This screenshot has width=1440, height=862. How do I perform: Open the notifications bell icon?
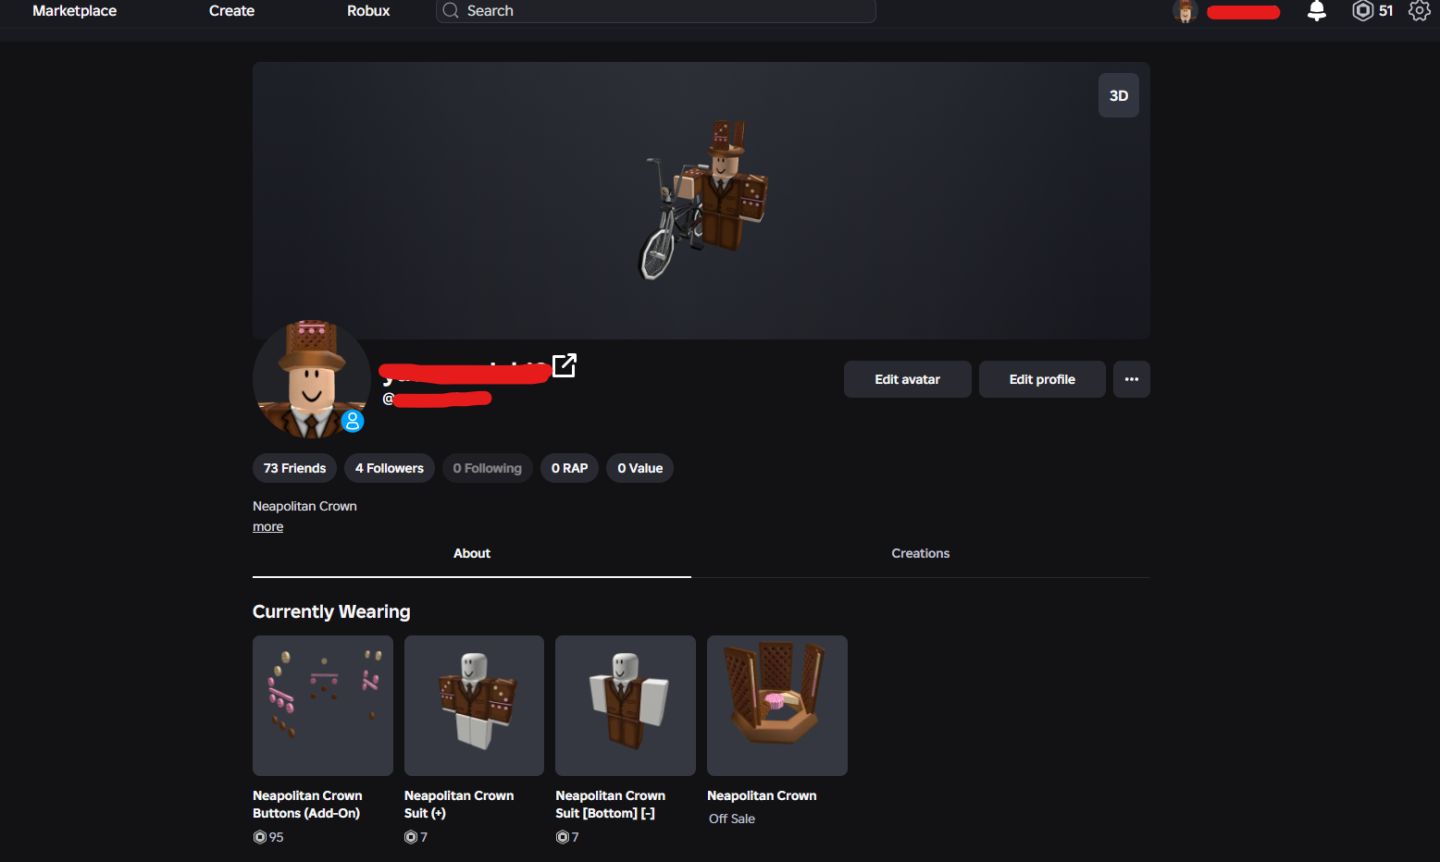click(1317, 11)
